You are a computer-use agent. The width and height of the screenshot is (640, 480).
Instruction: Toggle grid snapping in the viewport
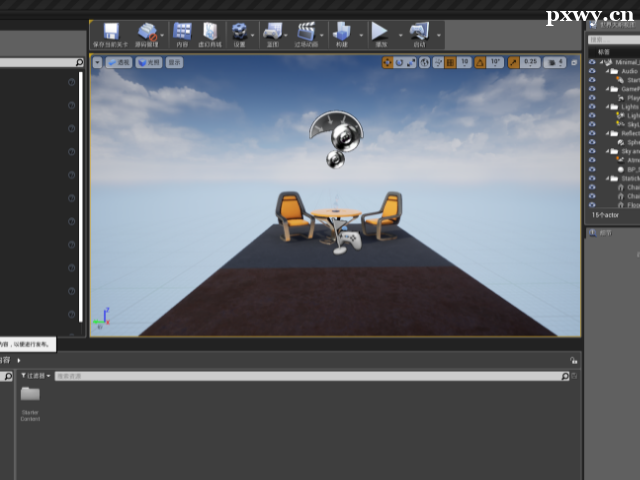450,62
